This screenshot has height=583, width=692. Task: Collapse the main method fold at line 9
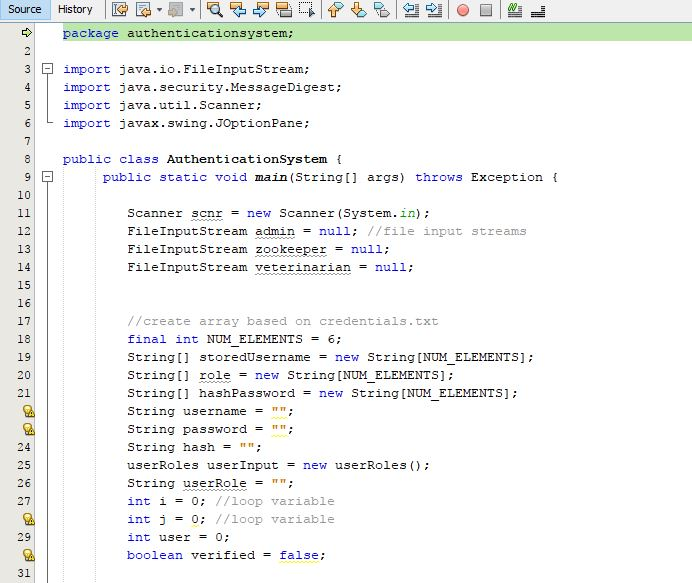click(x=47, y=177)
